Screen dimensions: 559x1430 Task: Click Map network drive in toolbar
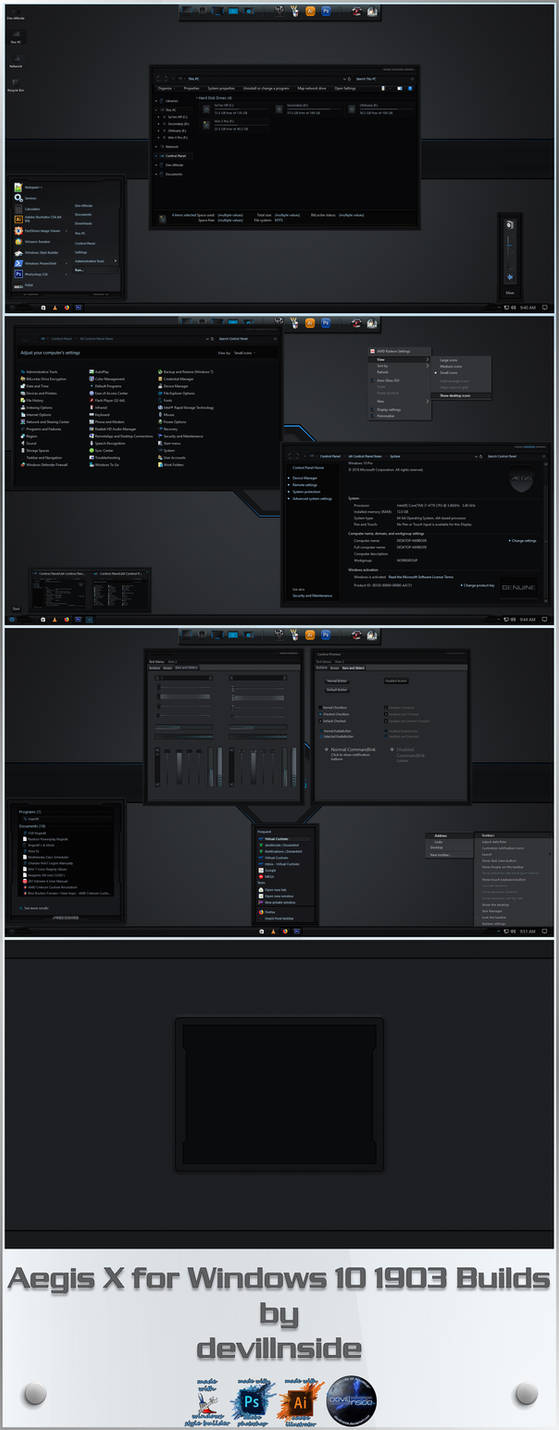pos(311,88)
